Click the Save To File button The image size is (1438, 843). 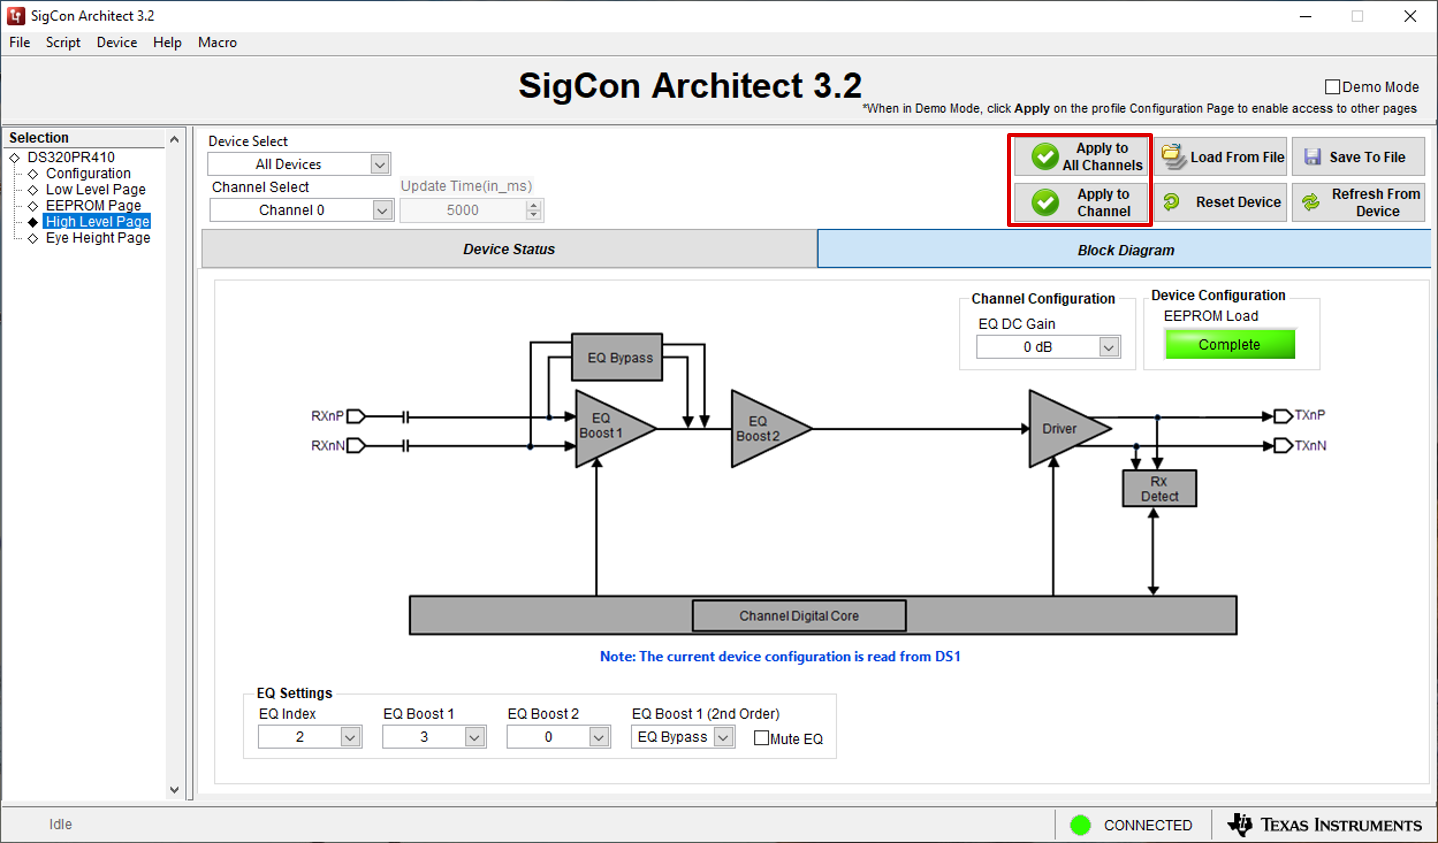pos(1358,157)
